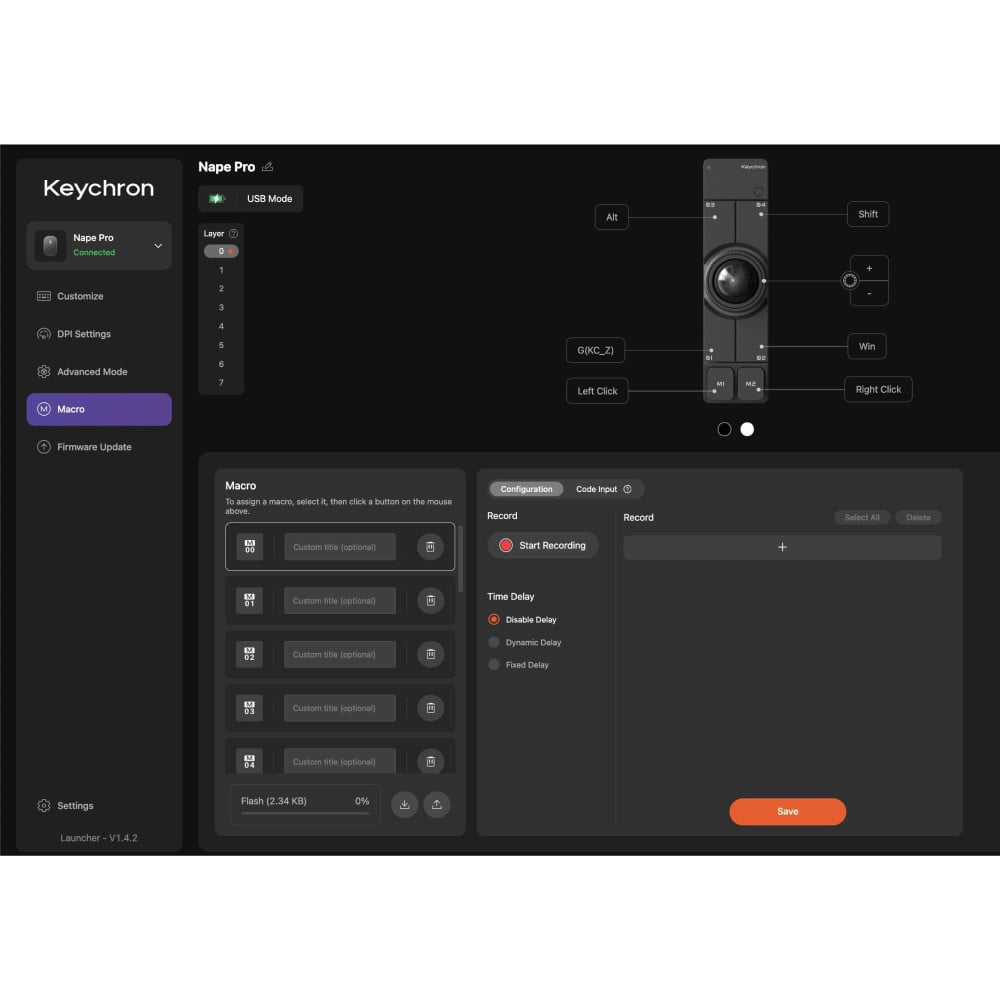Delete macro M00 with its trash icon

pos(430,547)
